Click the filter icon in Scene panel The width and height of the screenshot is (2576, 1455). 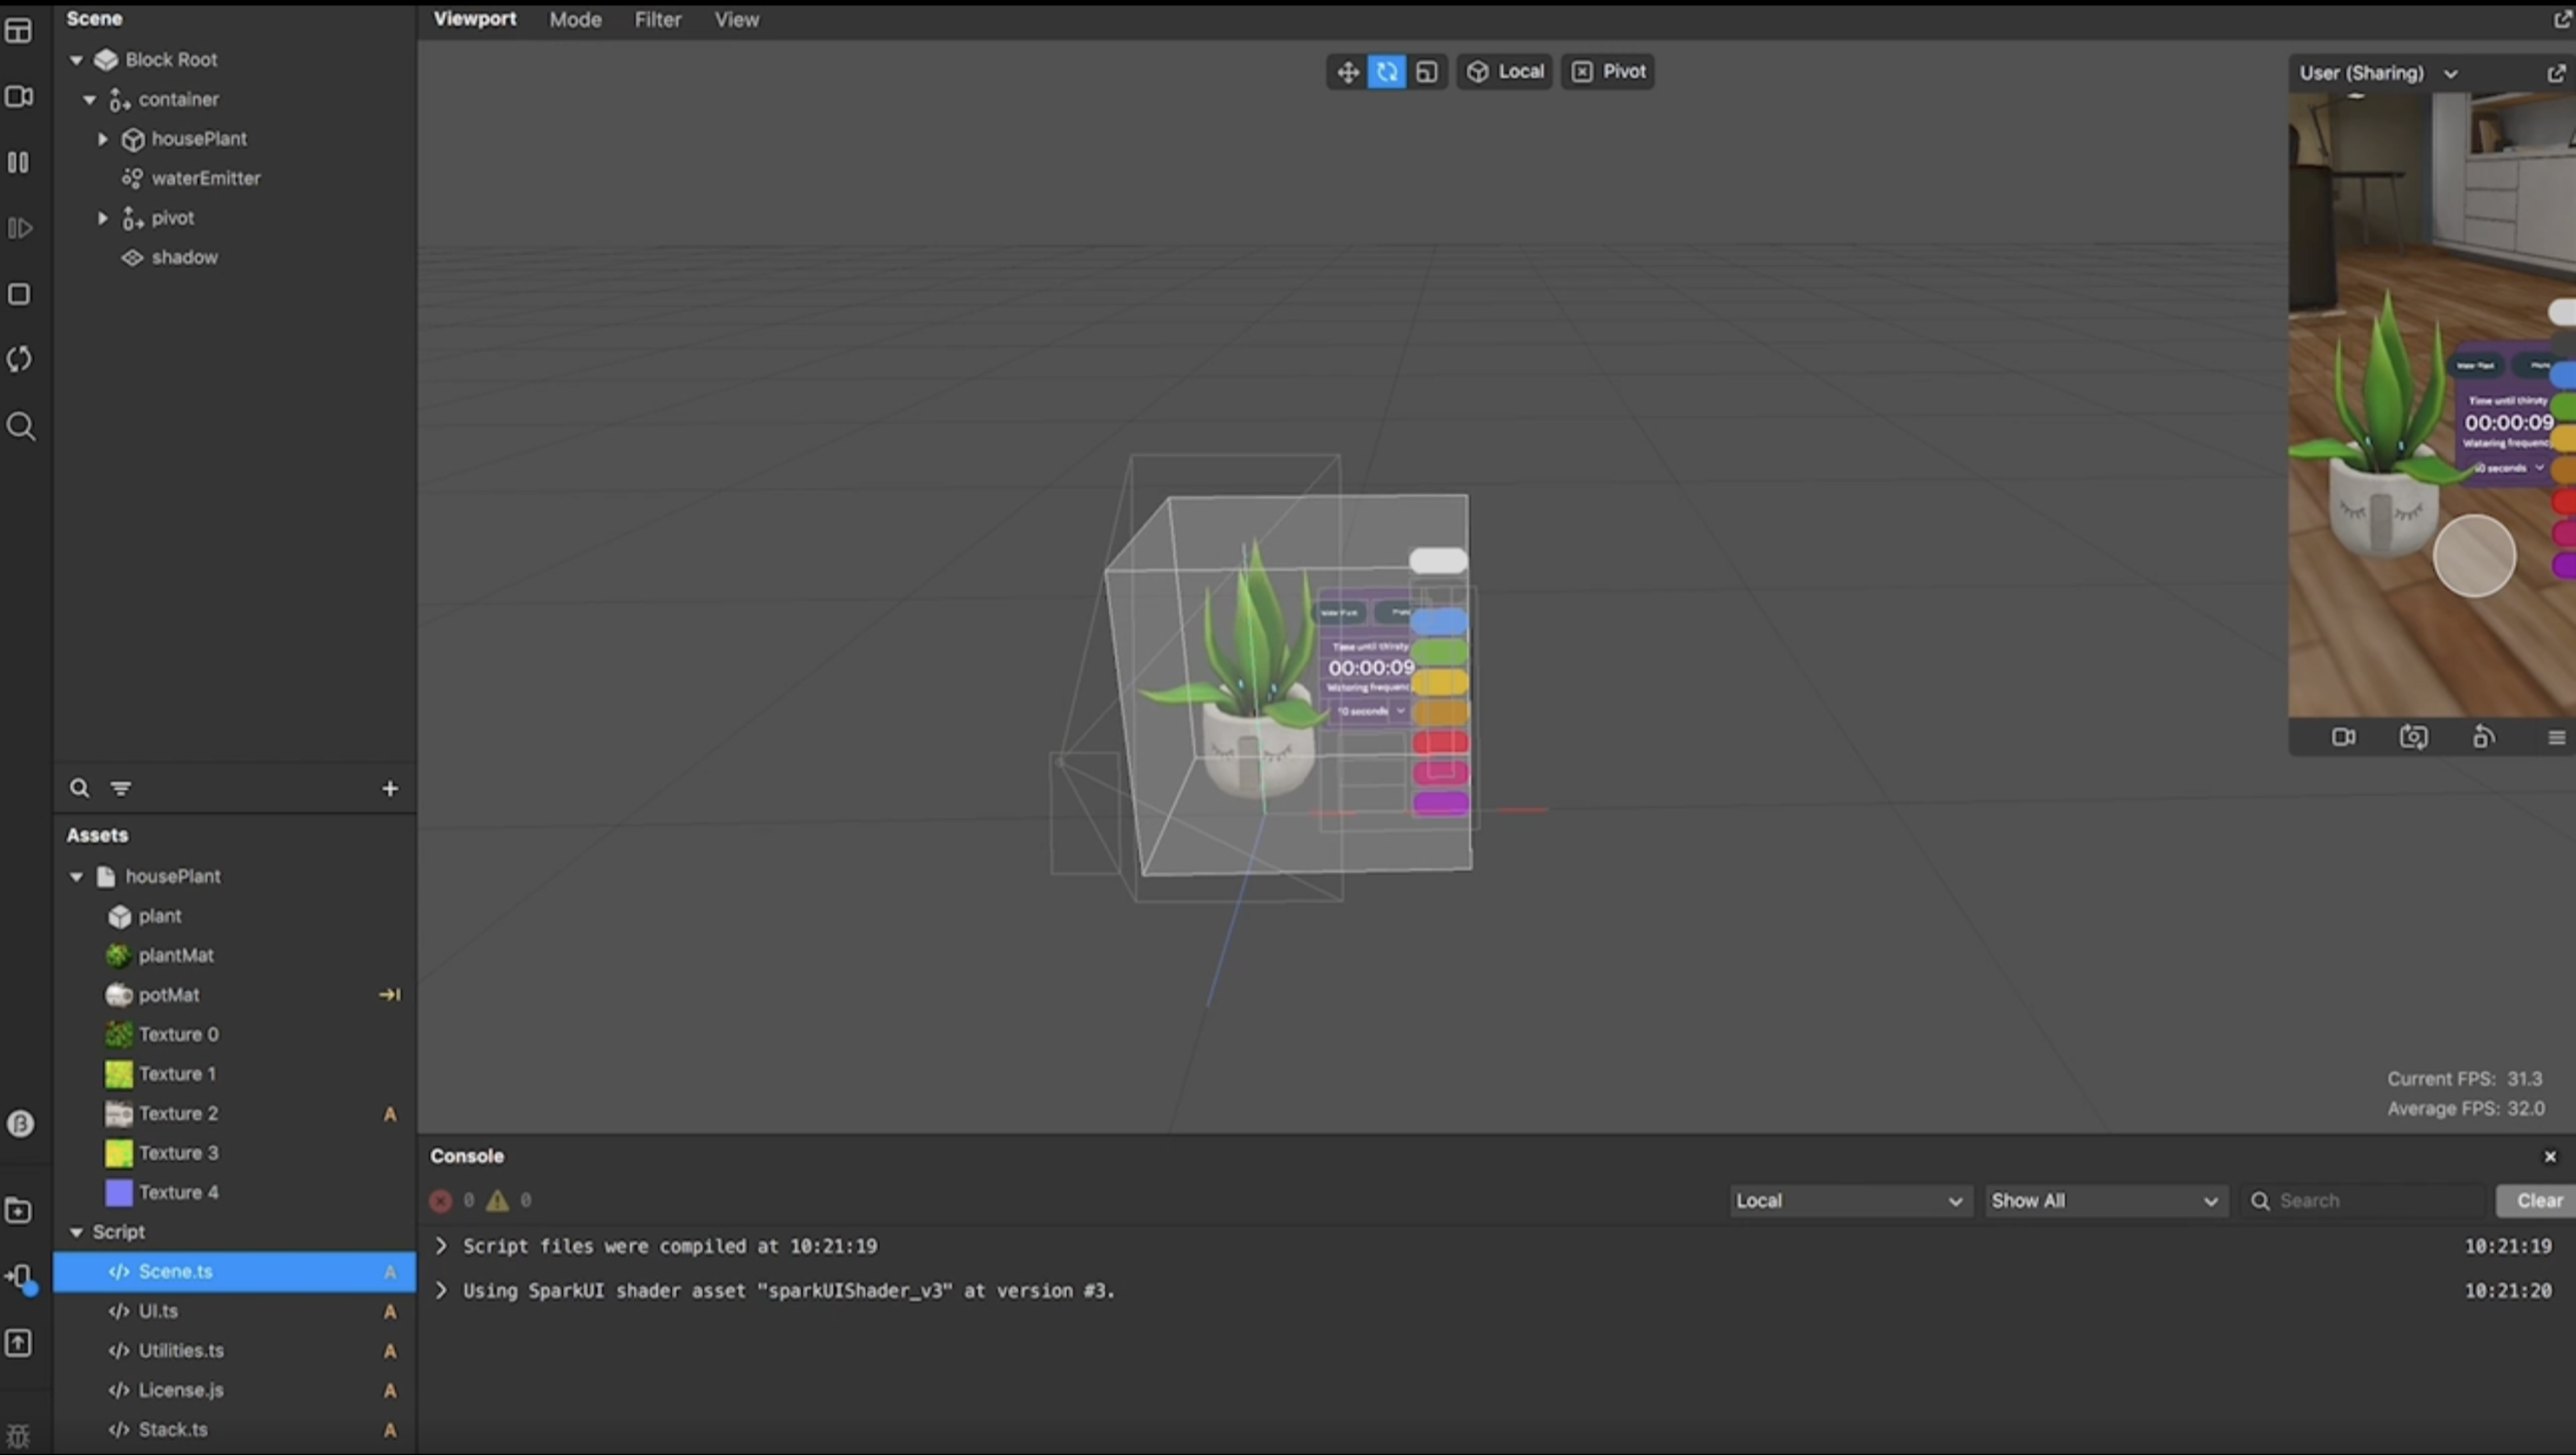121,789
